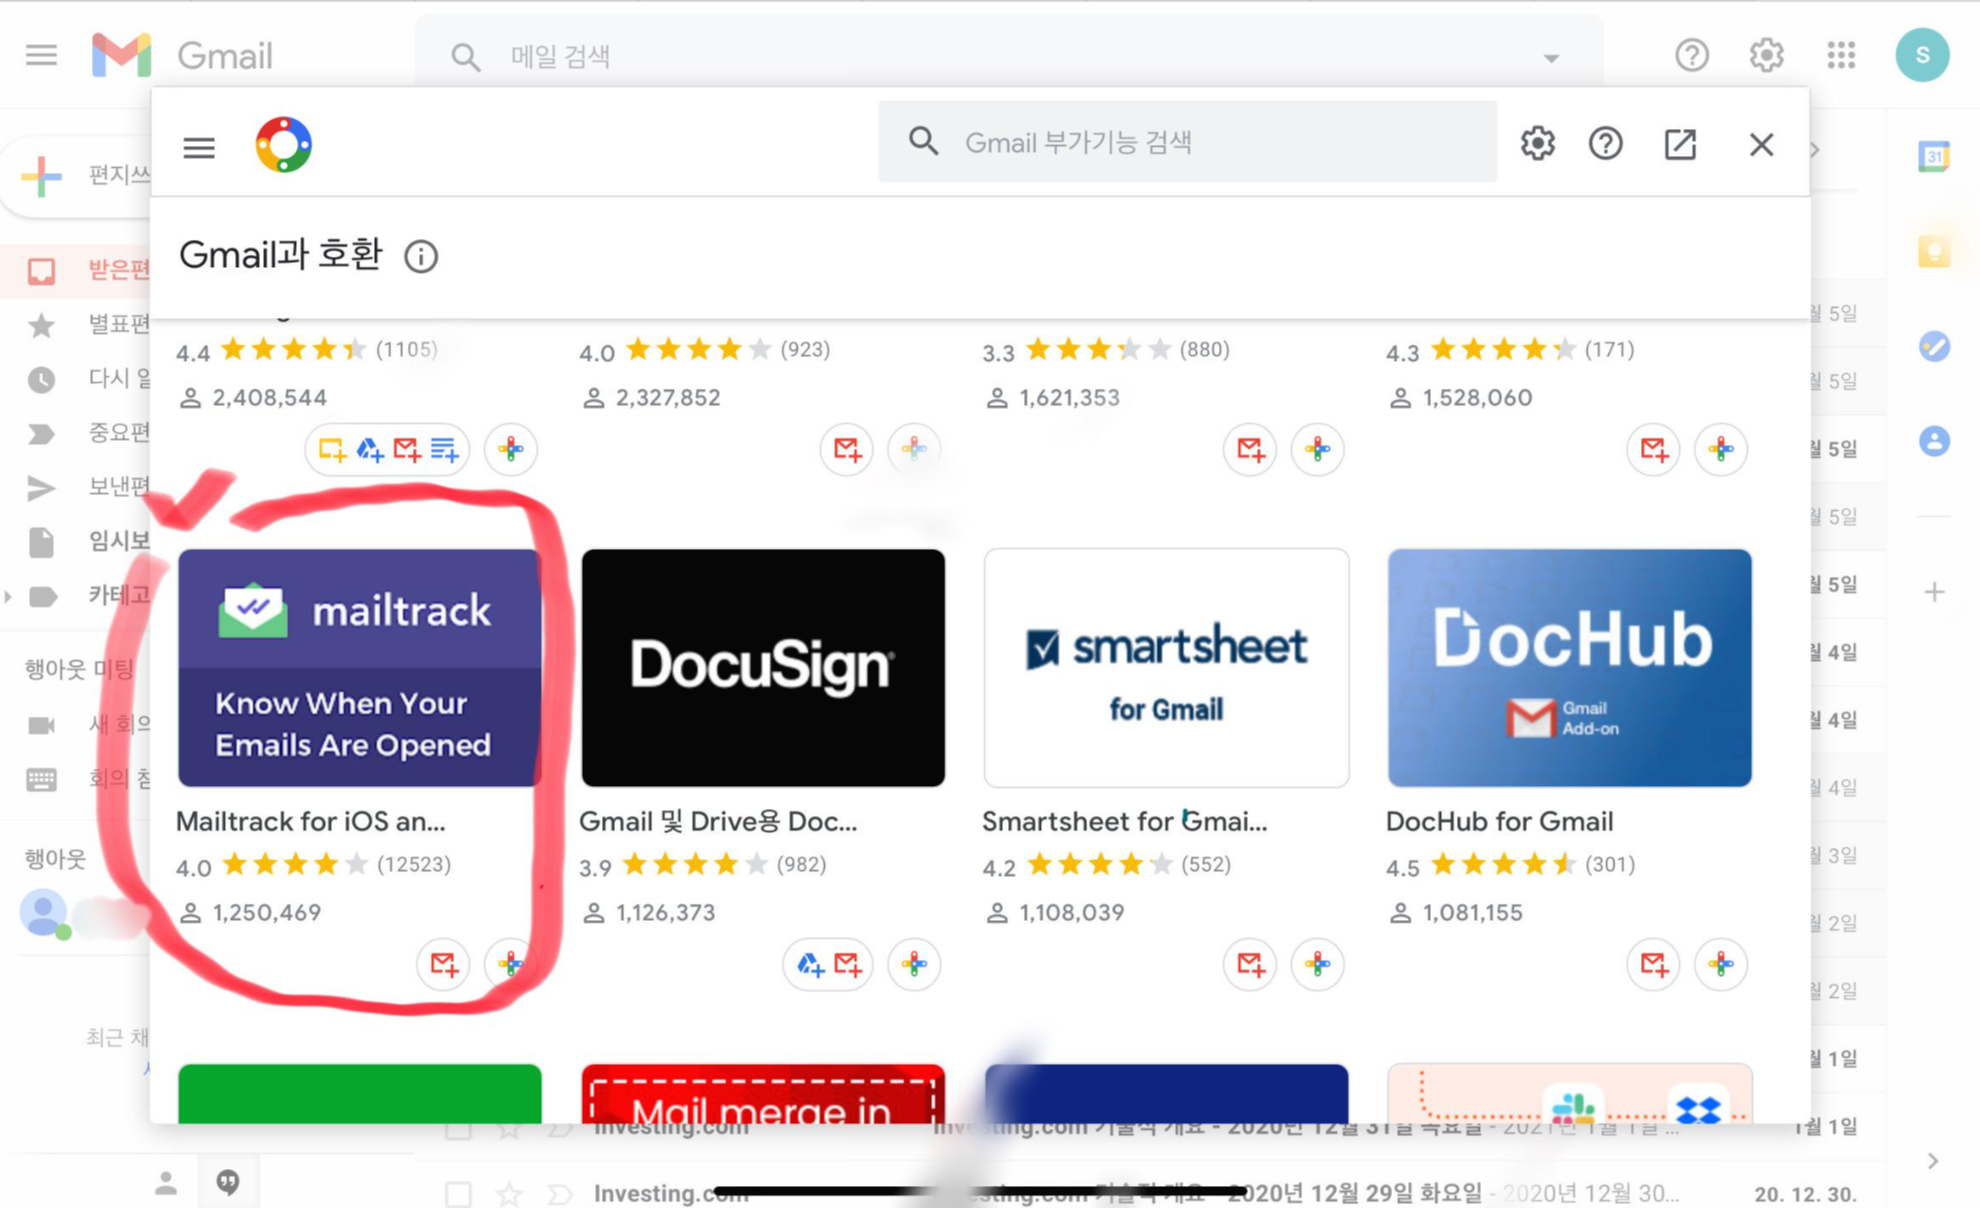Show the side panel with bottom chevron

1933,1161
